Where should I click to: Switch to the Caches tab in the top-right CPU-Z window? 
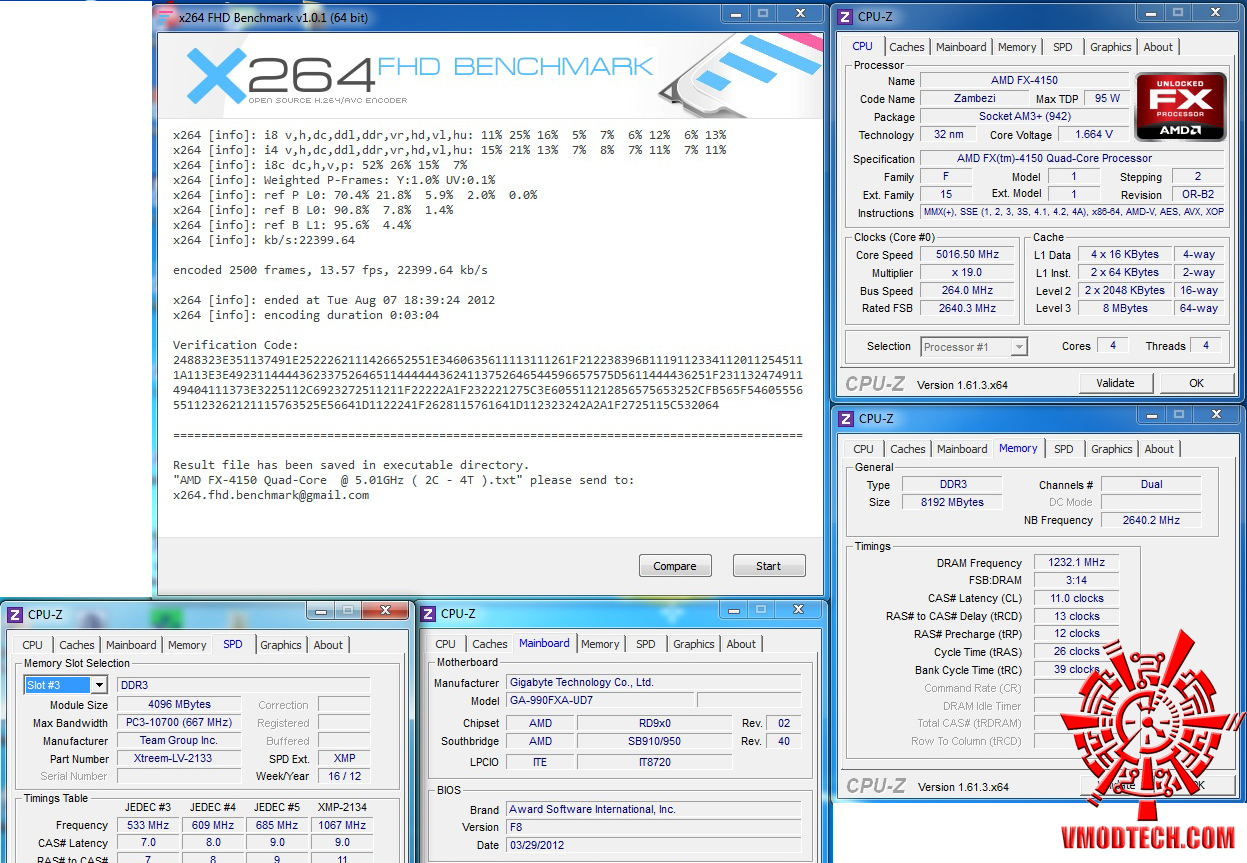coord(907,47)
